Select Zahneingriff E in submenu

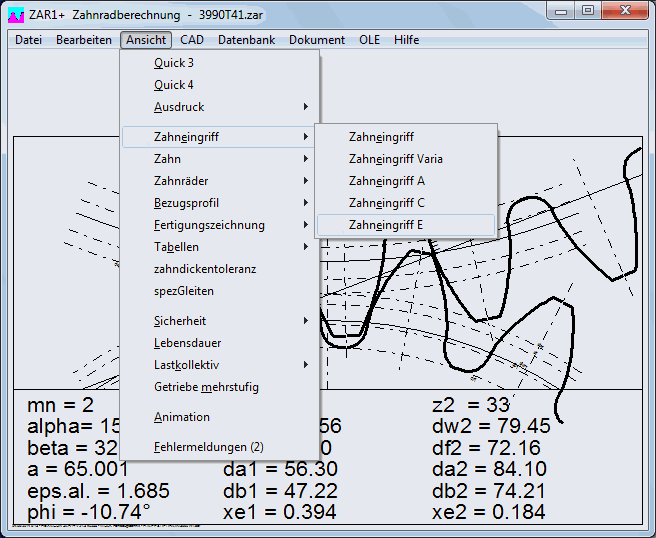click(x=386, y=225)
